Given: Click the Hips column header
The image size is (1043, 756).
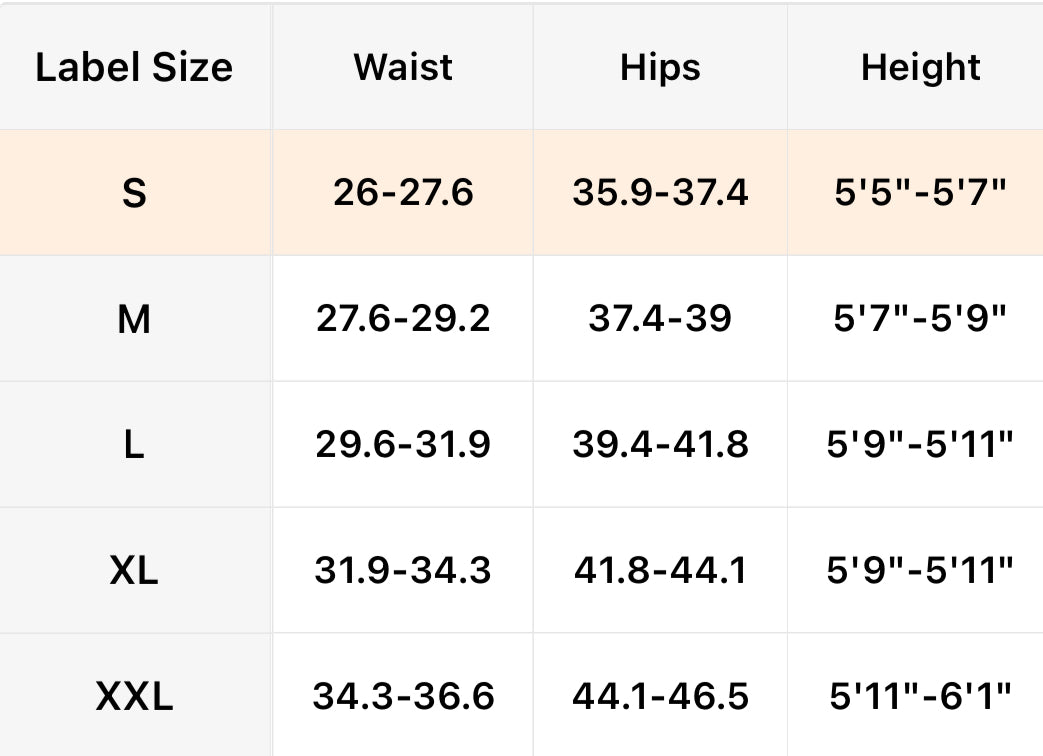Looking at the screenshot, I should tap(660, 68).
